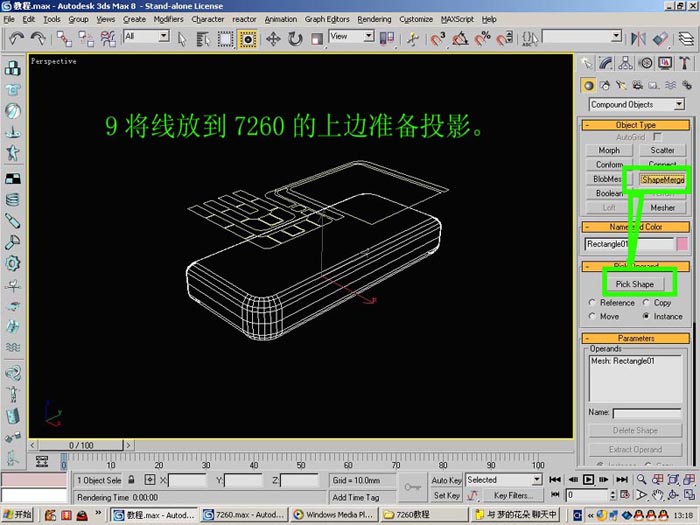Click the ShapeMerge button

pyautogui.click(x=662, y=179)
